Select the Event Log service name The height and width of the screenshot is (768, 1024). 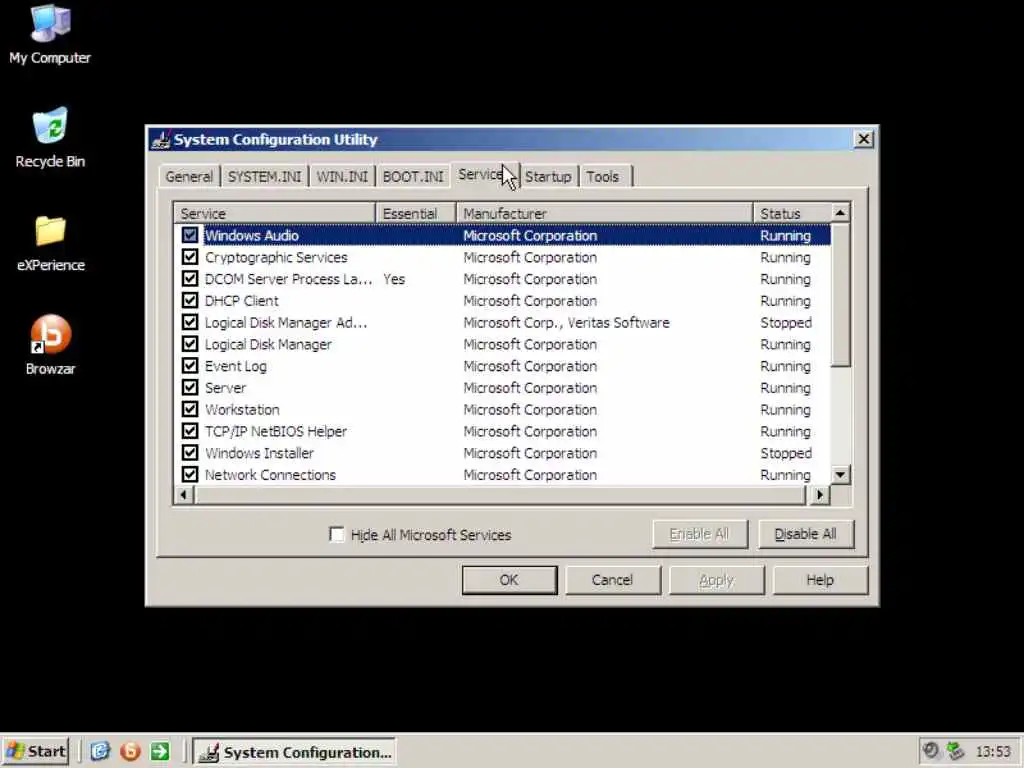236,366
